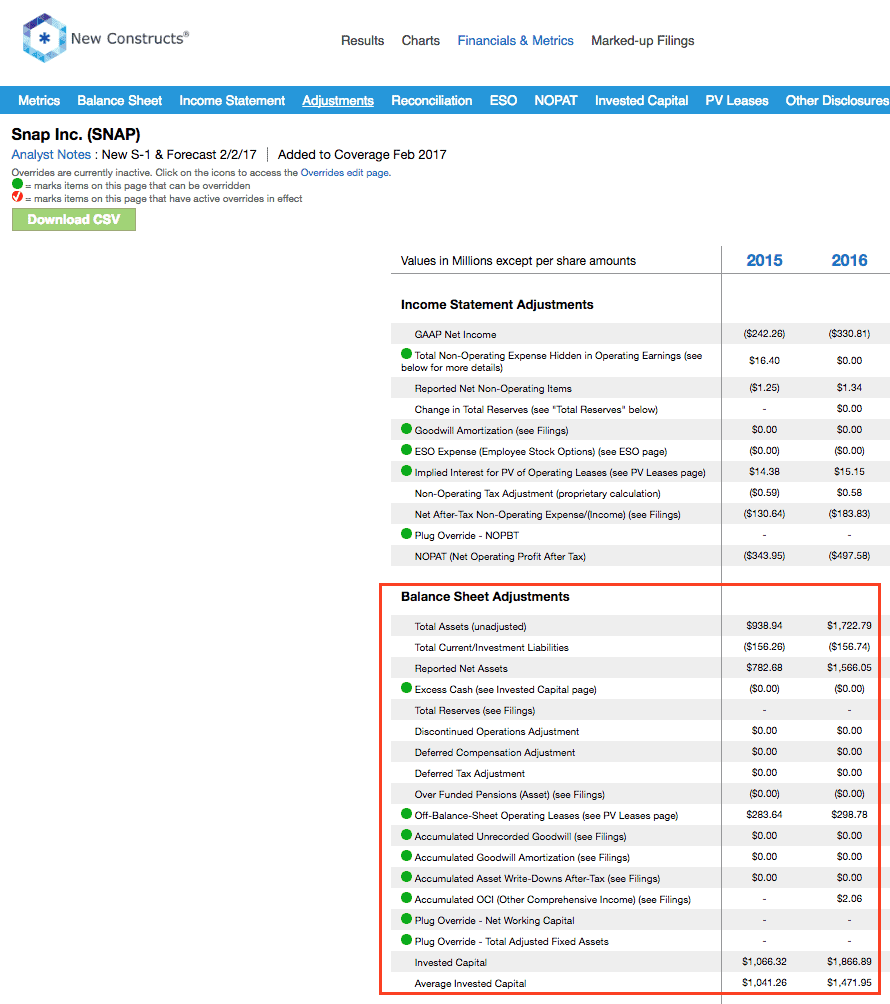This screenshot has height=1004, width=890.
Task: Click green dot beside Plug Override - NOPBT
Action: pos(406,534)
